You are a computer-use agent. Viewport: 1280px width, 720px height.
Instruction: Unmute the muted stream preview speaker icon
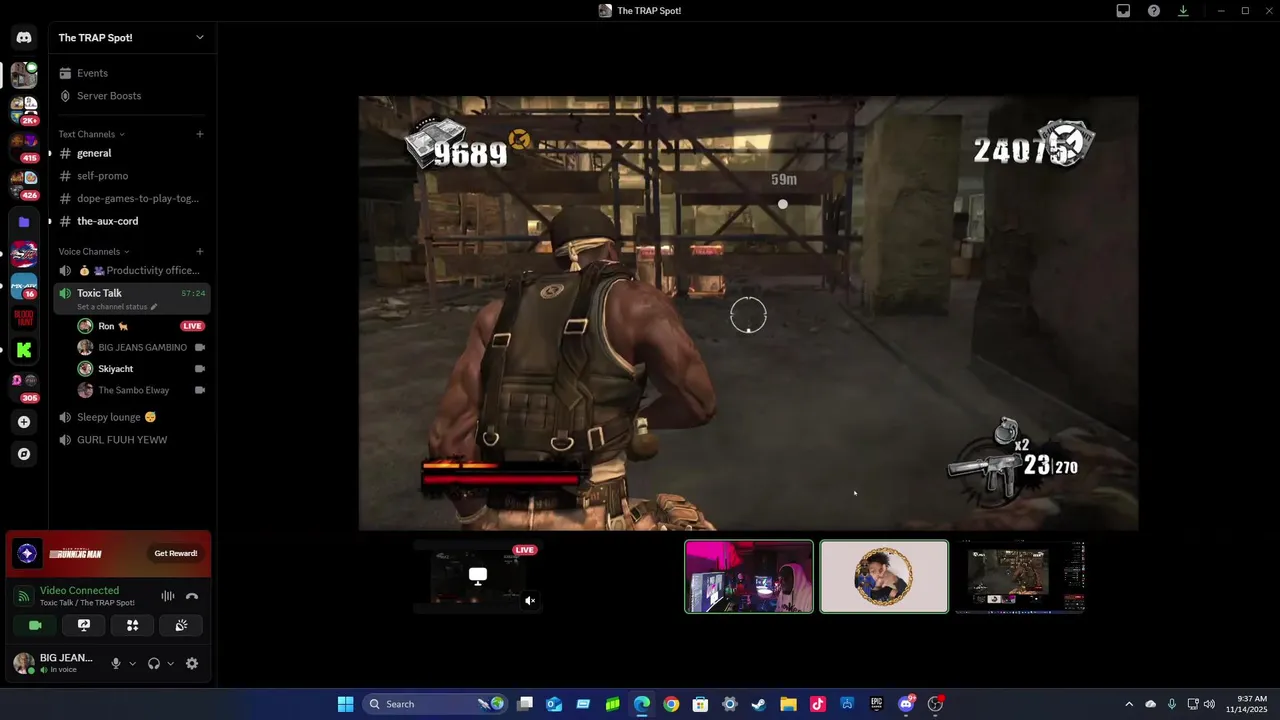tap(530, 601)
